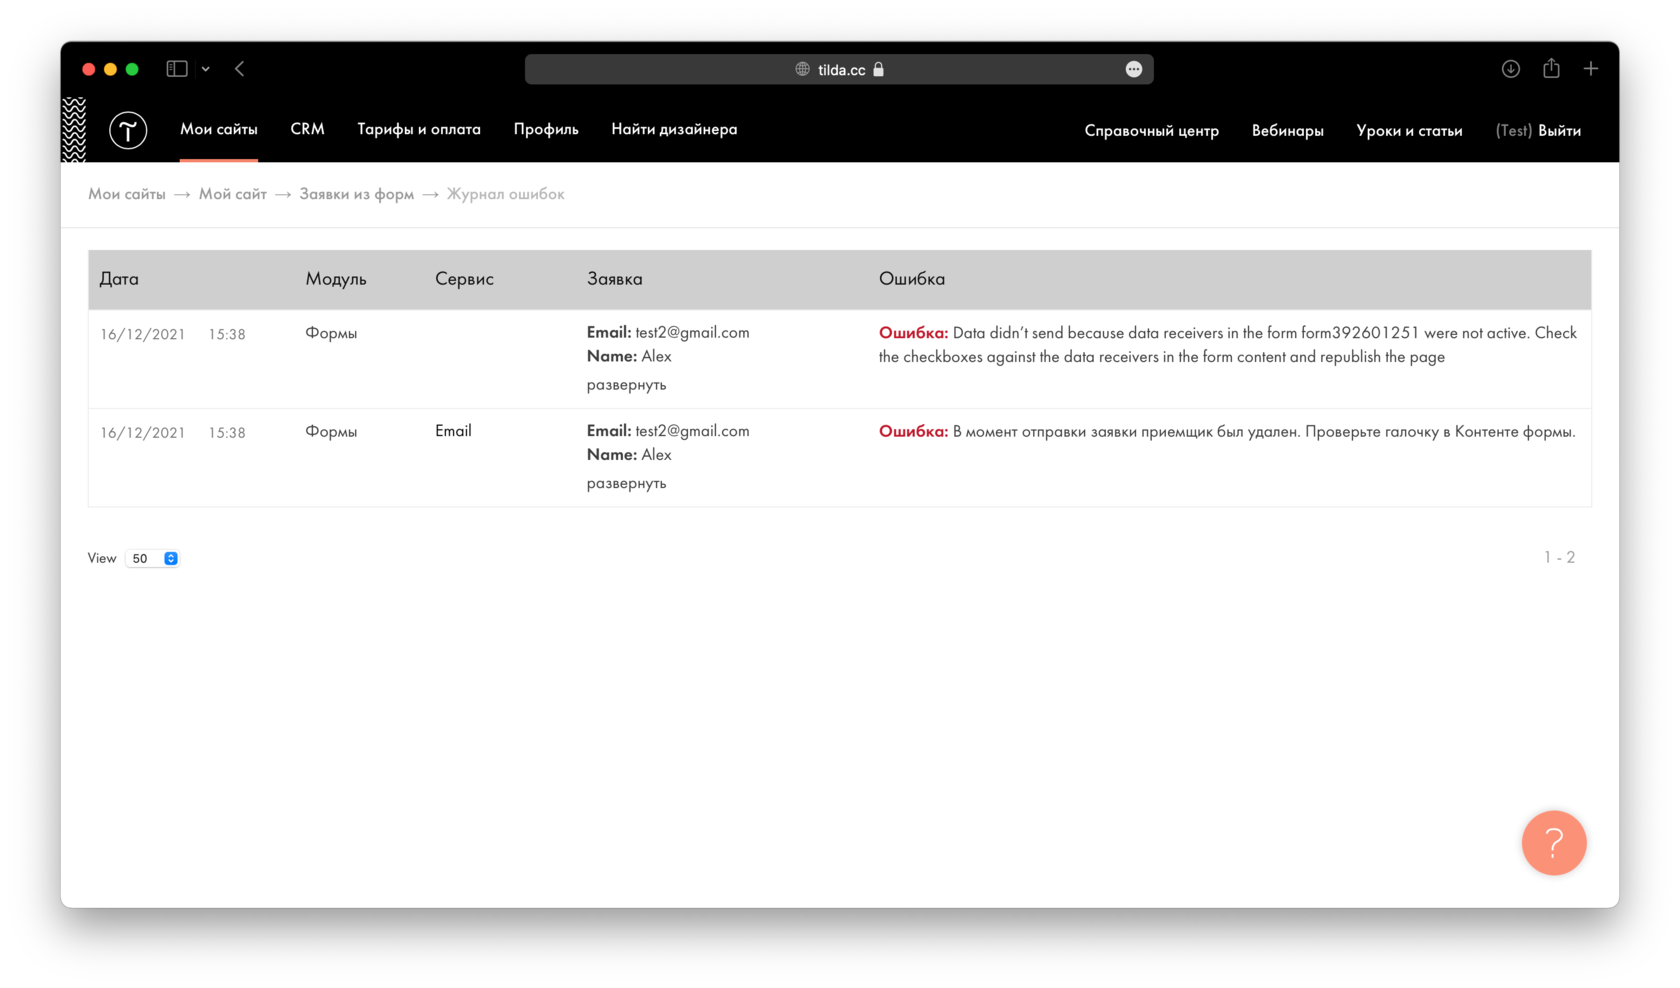Click the yellow minimize window button
1680x988 pixels.
pos(111,69)
